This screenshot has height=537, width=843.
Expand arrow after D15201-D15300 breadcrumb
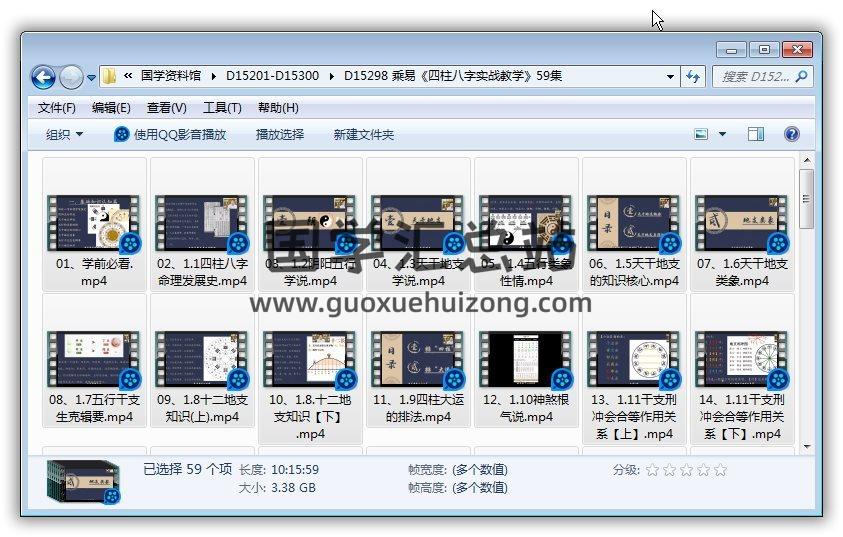[x=332, y=76]
